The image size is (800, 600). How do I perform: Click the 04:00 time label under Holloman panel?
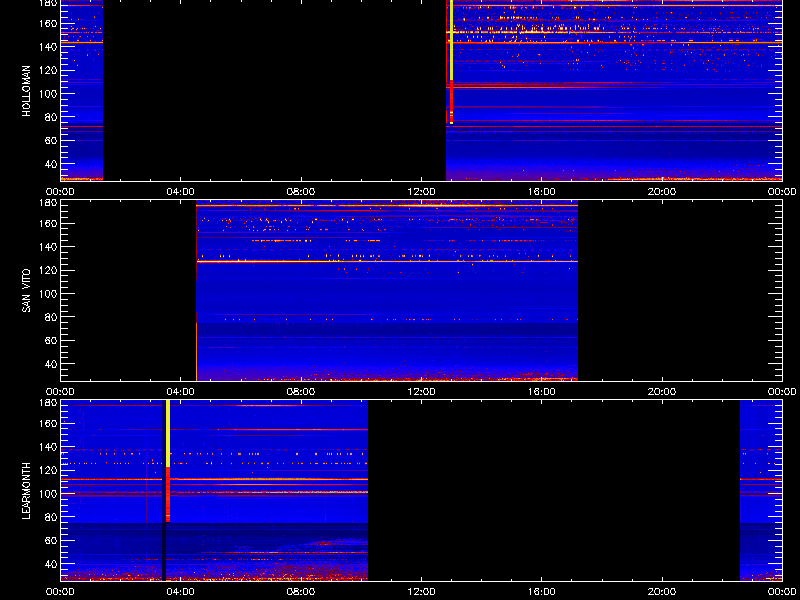181,192
